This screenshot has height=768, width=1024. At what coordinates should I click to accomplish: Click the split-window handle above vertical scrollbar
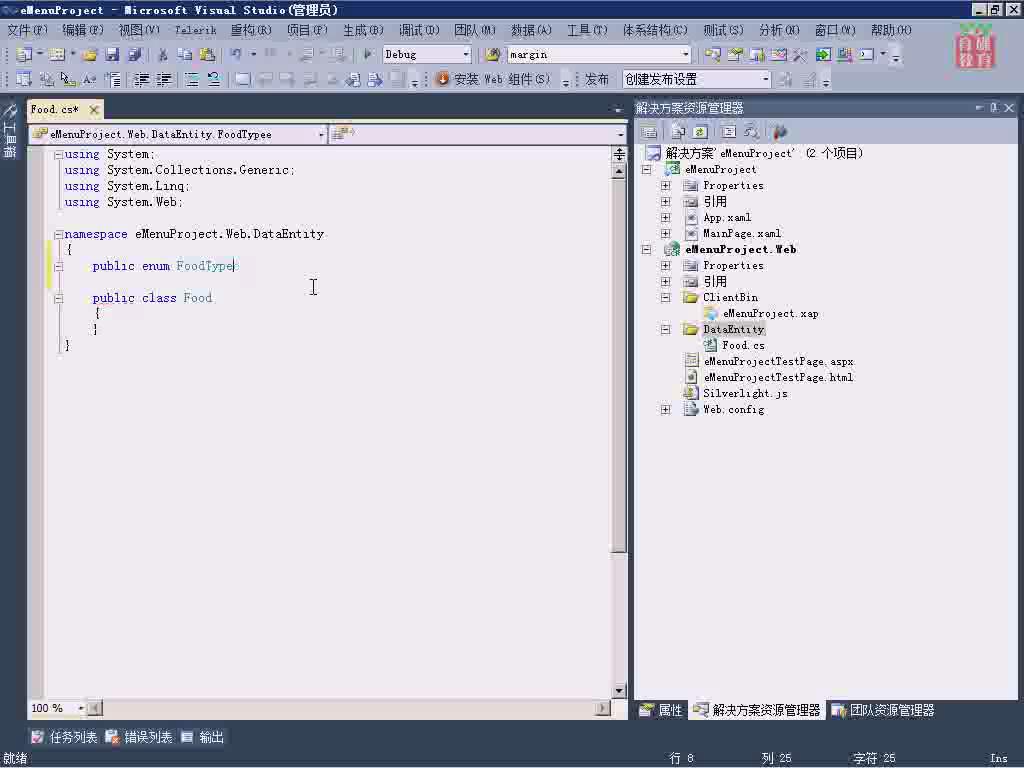coord(619,155)
